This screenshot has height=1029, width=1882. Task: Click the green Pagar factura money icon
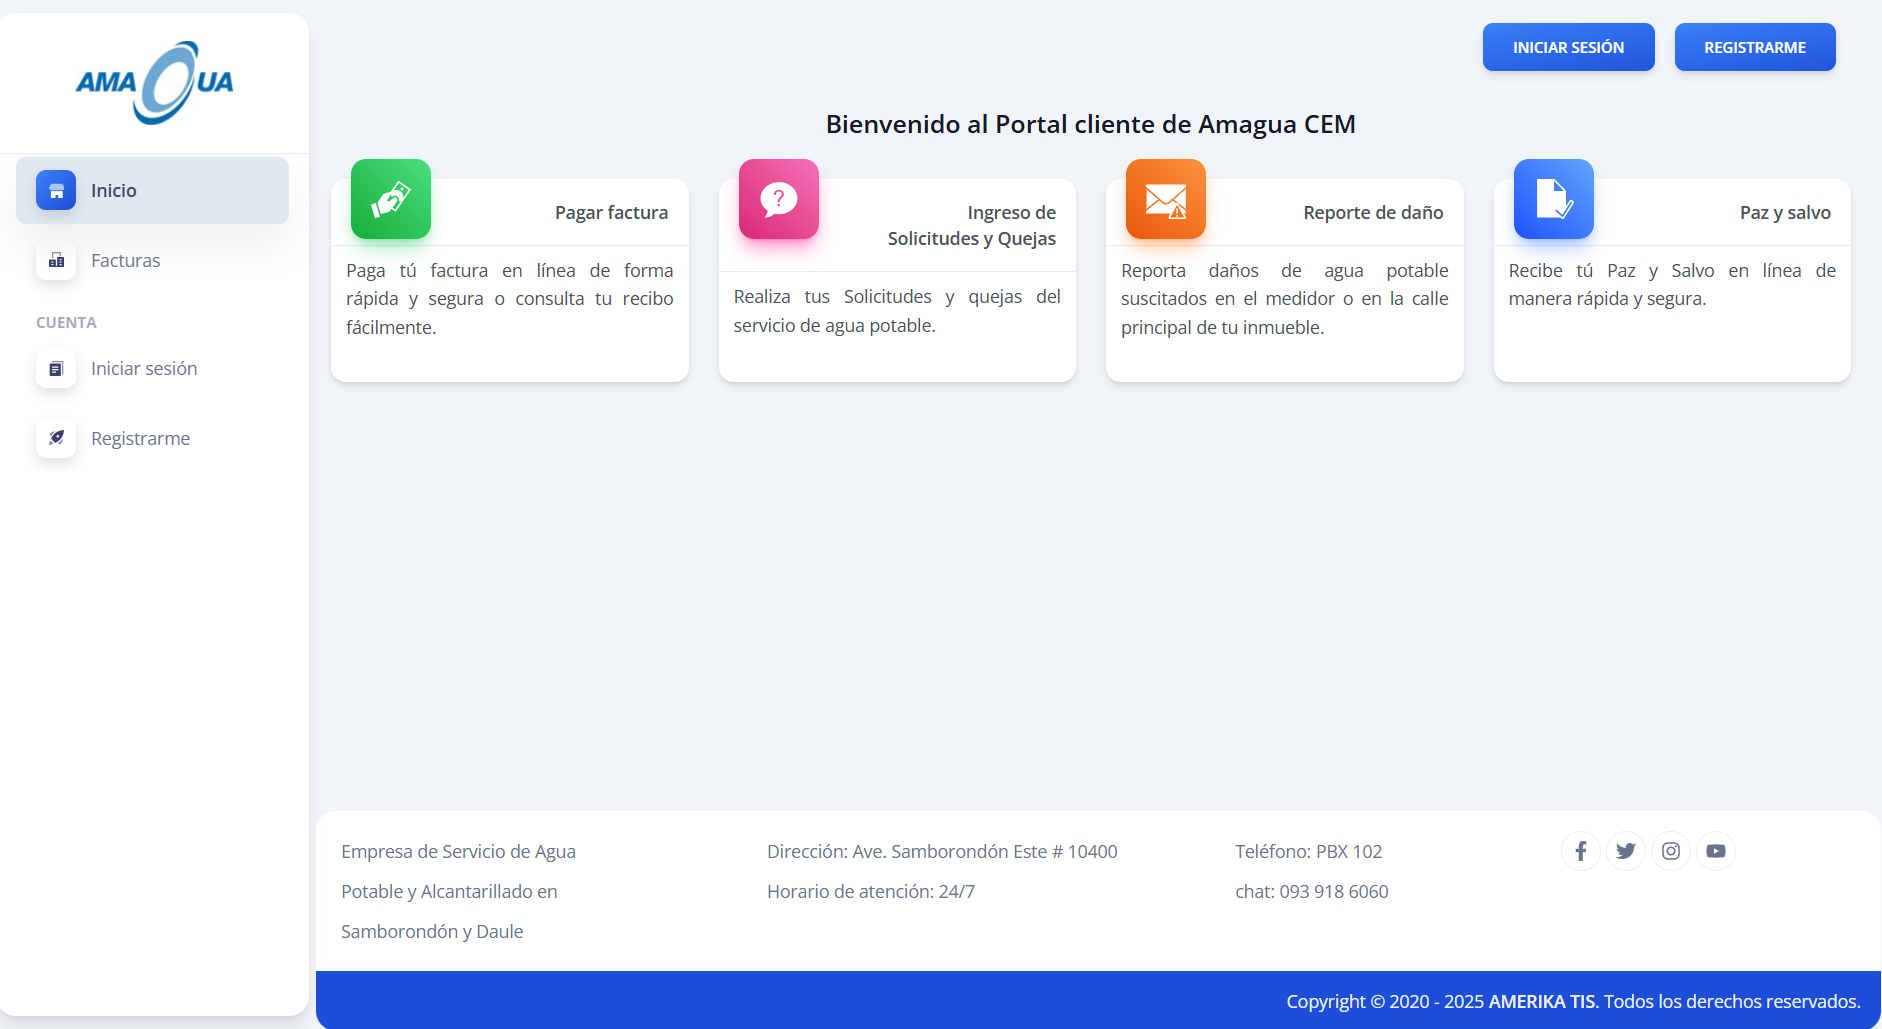pos(391,199)
